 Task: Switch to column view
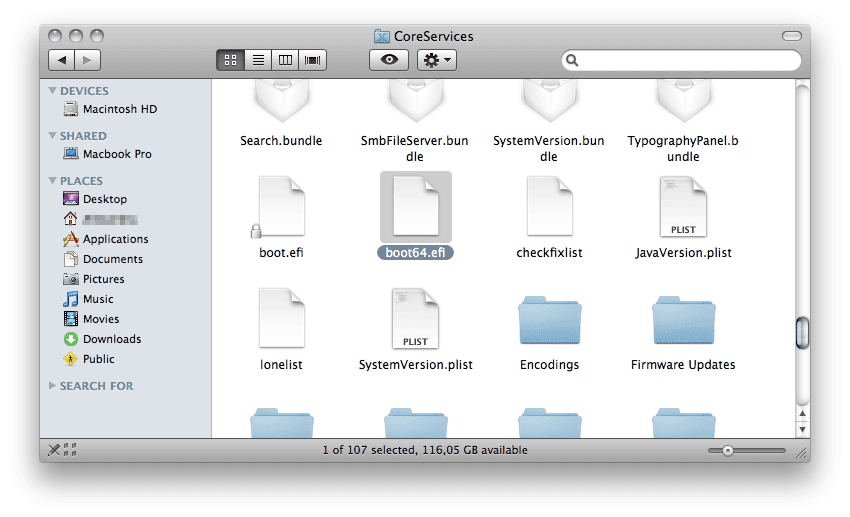click(285, 60)
